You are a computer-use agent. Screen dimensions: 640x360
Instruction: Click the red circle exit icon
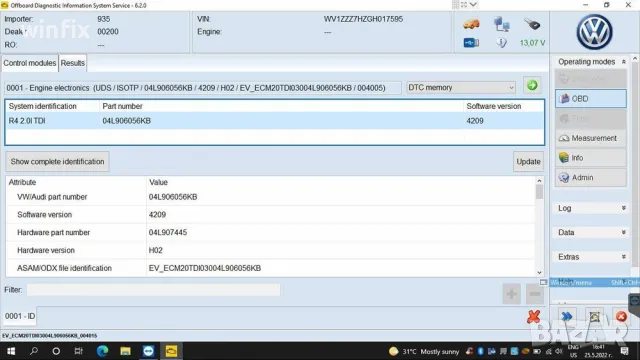click(x=621, y=316)
